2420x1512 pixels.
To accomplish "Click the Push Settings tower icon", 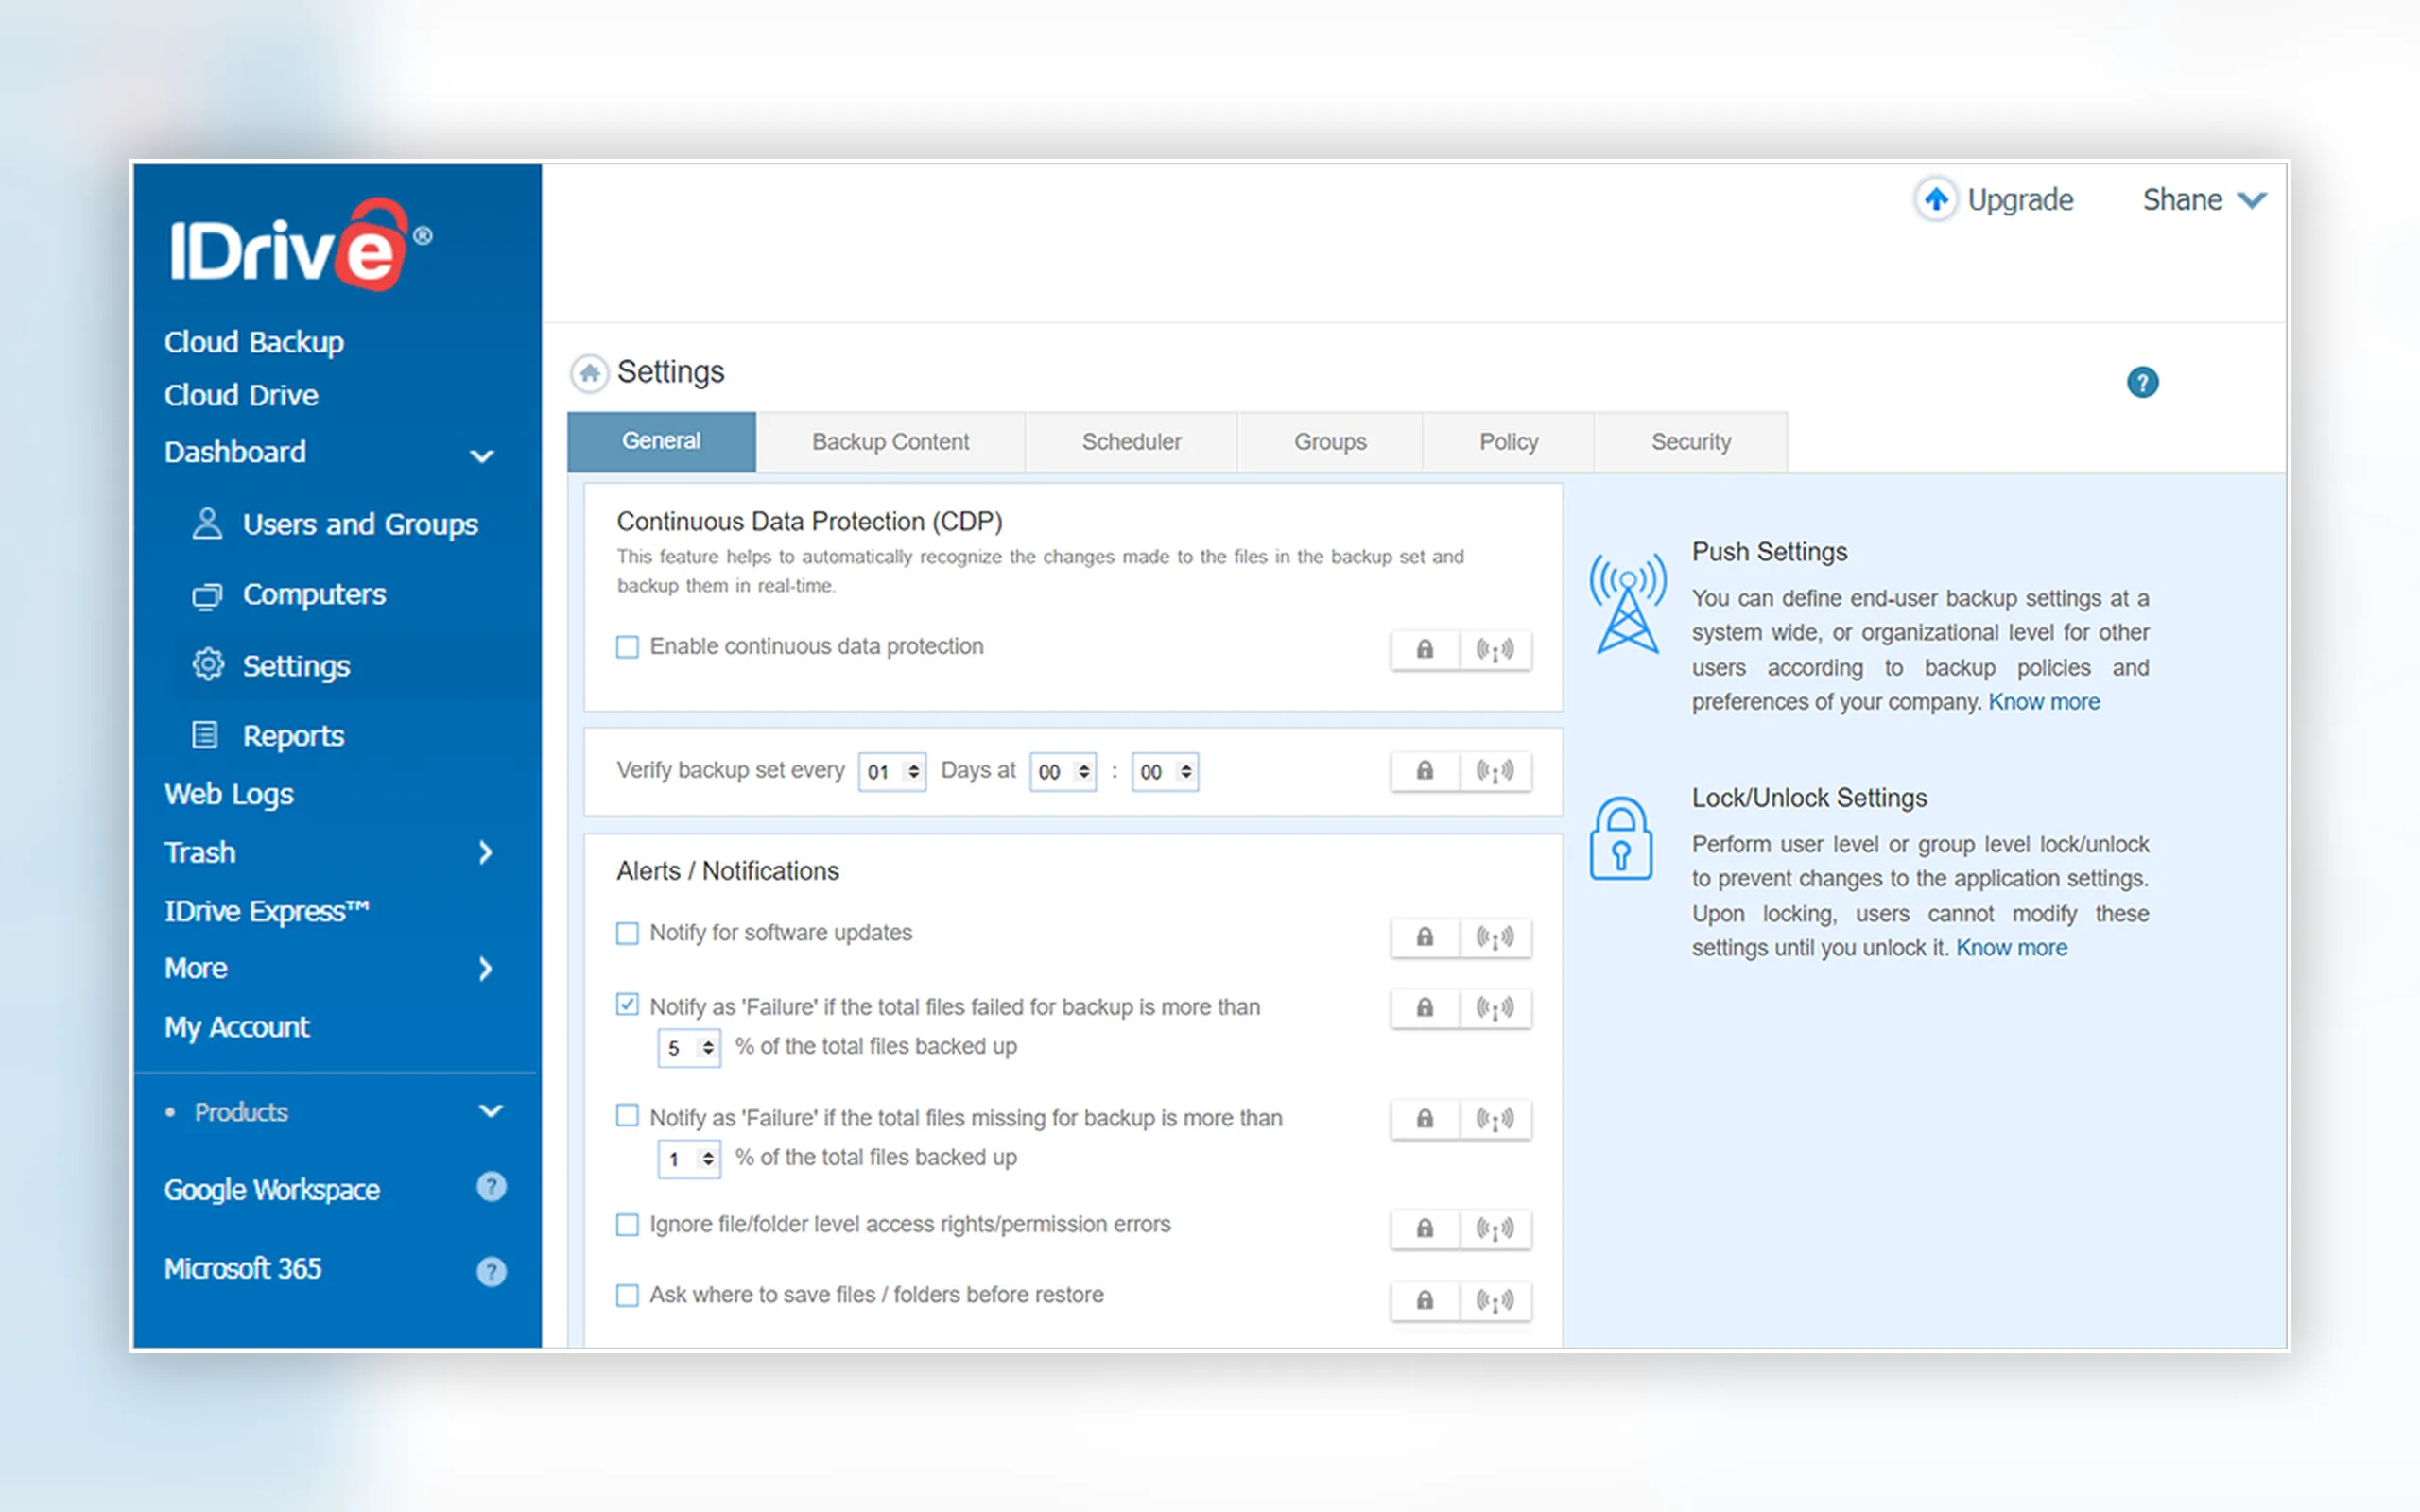I will coord(1627,603).
